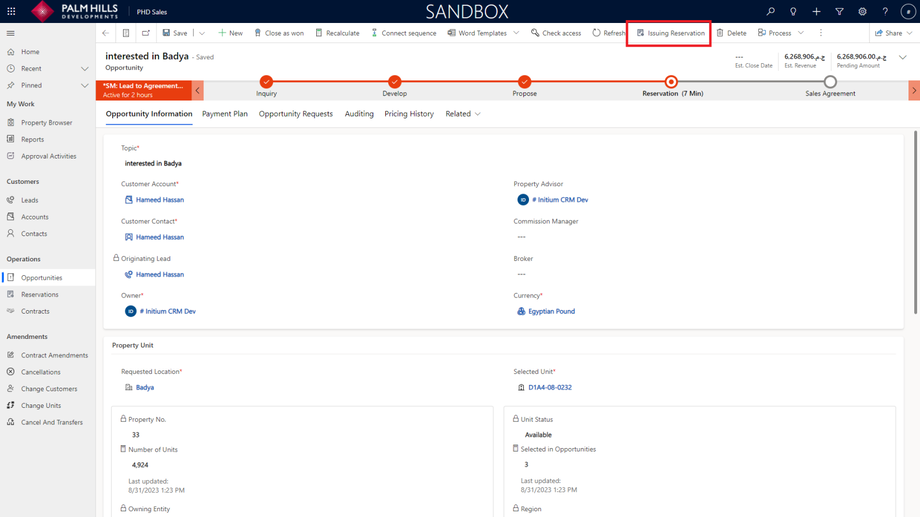The height and width of the screenshot is (517, 920).
Task: Click the help question mark icon
Action: (x=885, y=11)
